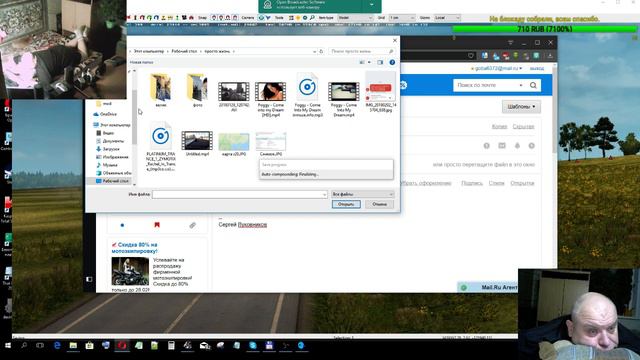This screenshot has height=360, width=640.
Task: Open the 'Шаблоны' templates dropdown
Action: click(521, 107)
